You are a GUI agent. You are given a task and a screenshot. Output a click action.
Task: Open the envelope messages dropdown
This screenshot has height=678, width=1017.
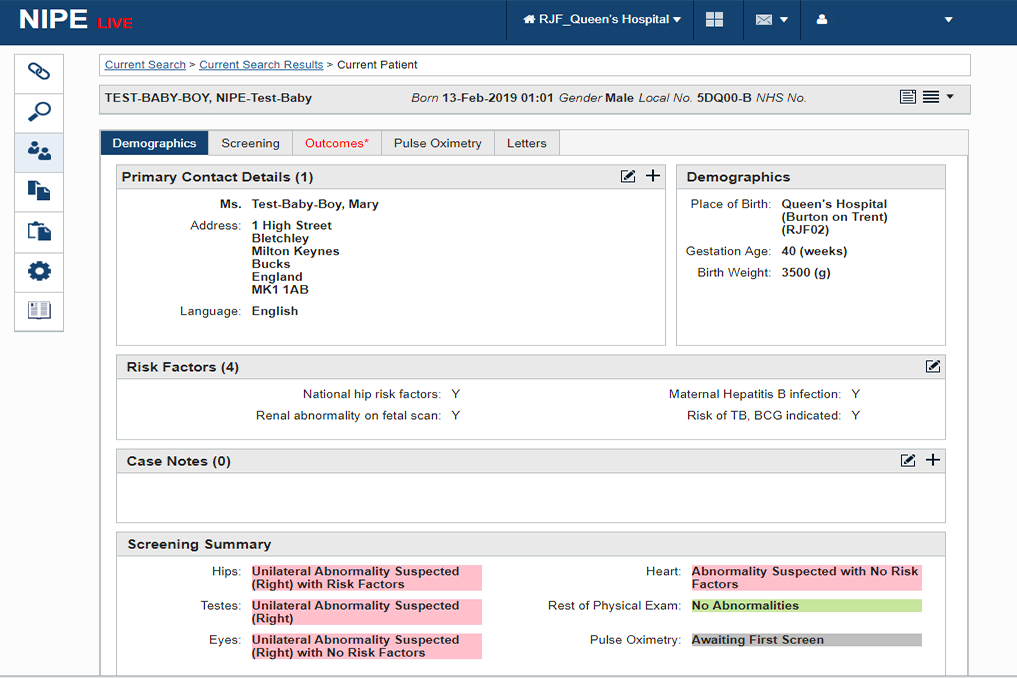tap(771, 20)
